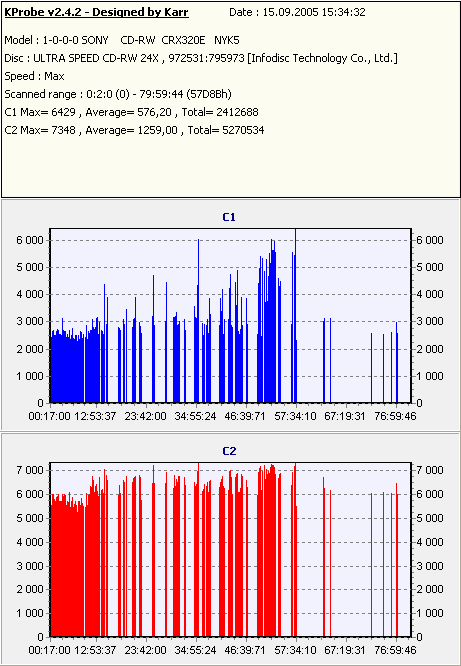
Task: Select the Date line in header
Action: [x=297, y=12]
